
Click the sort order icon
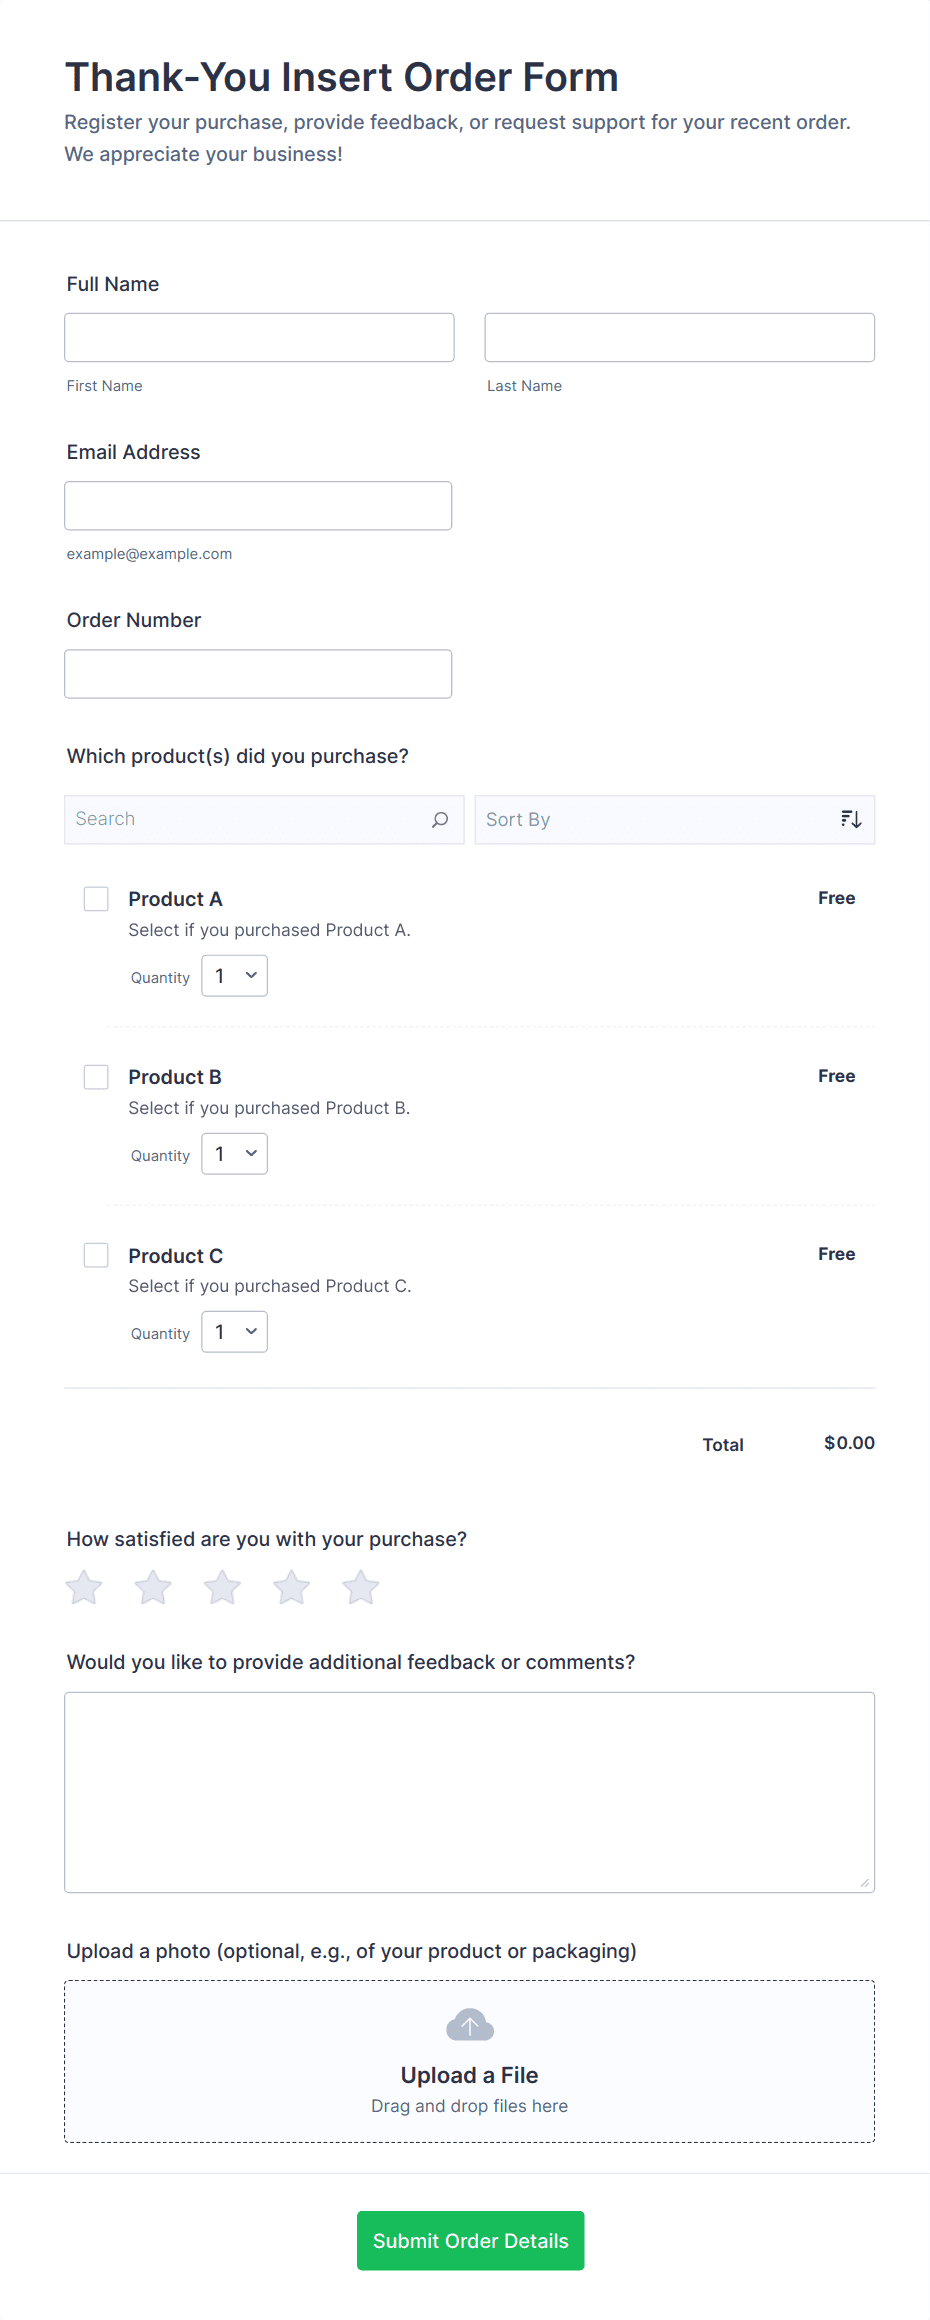[x=851, y=820]
